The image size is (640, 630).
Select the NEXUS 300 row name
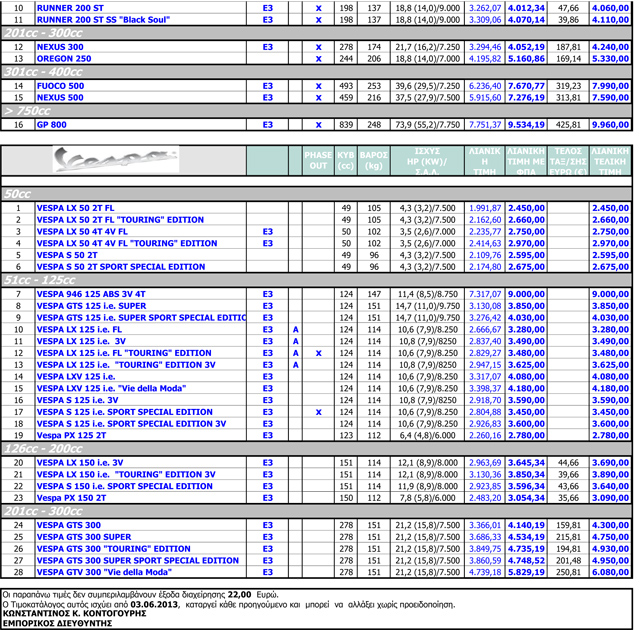(60, 47)
